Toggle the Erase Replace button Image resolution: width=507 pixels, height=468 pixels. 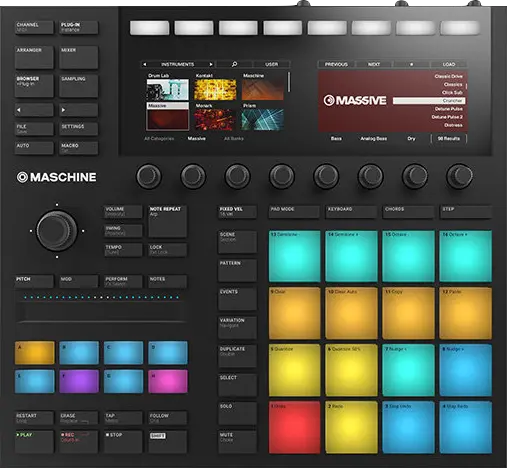coord(79,418)
